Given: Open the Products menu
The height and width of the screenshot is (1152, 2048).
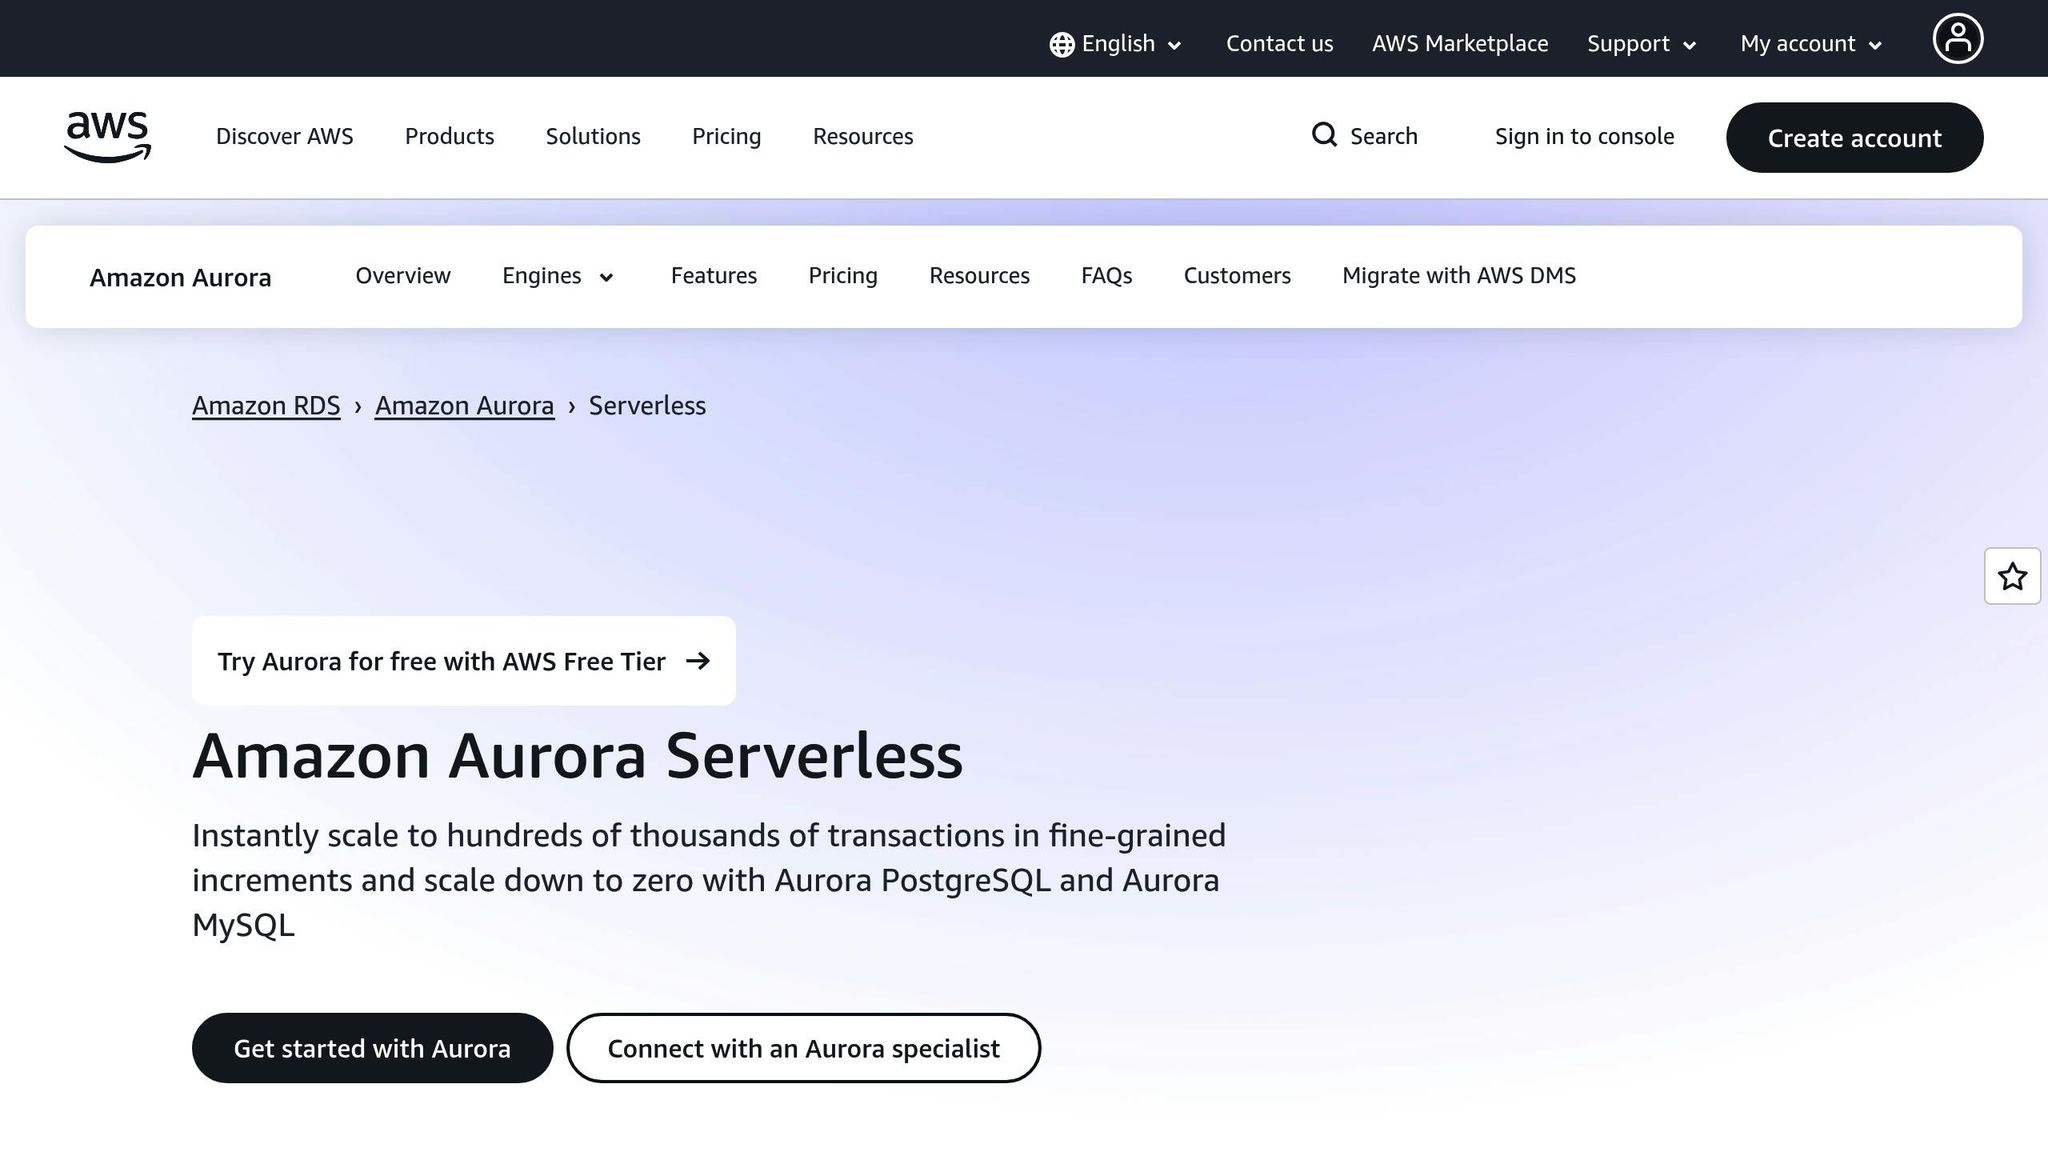Looking at the screenshot, I should coord(449,136).
